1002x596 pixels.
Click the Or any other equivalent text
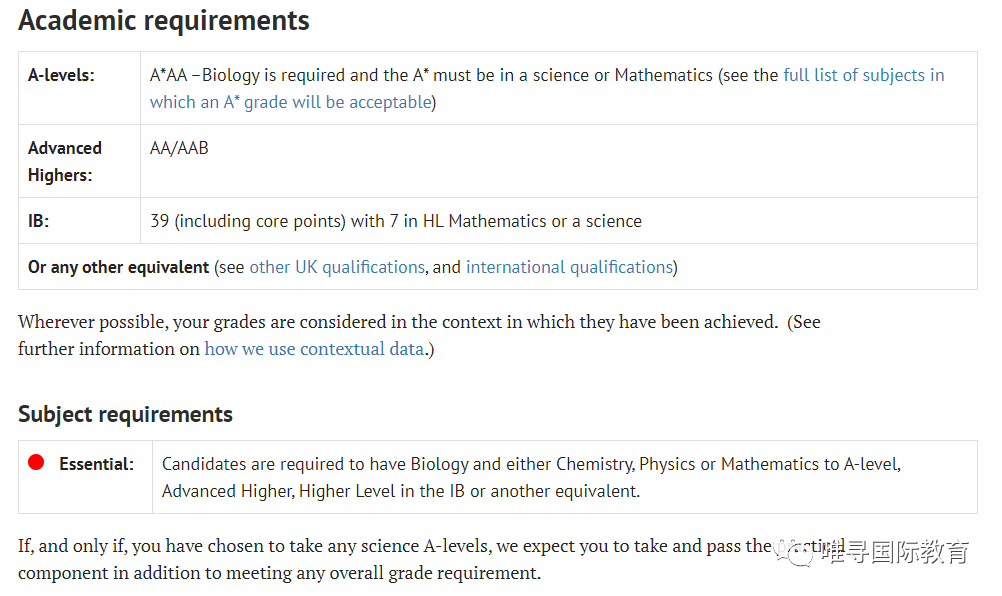click(118, 267)
